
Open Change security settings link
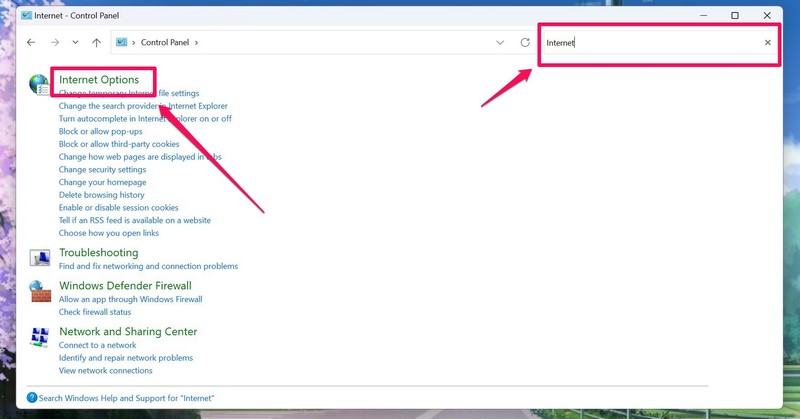[102, 170]
